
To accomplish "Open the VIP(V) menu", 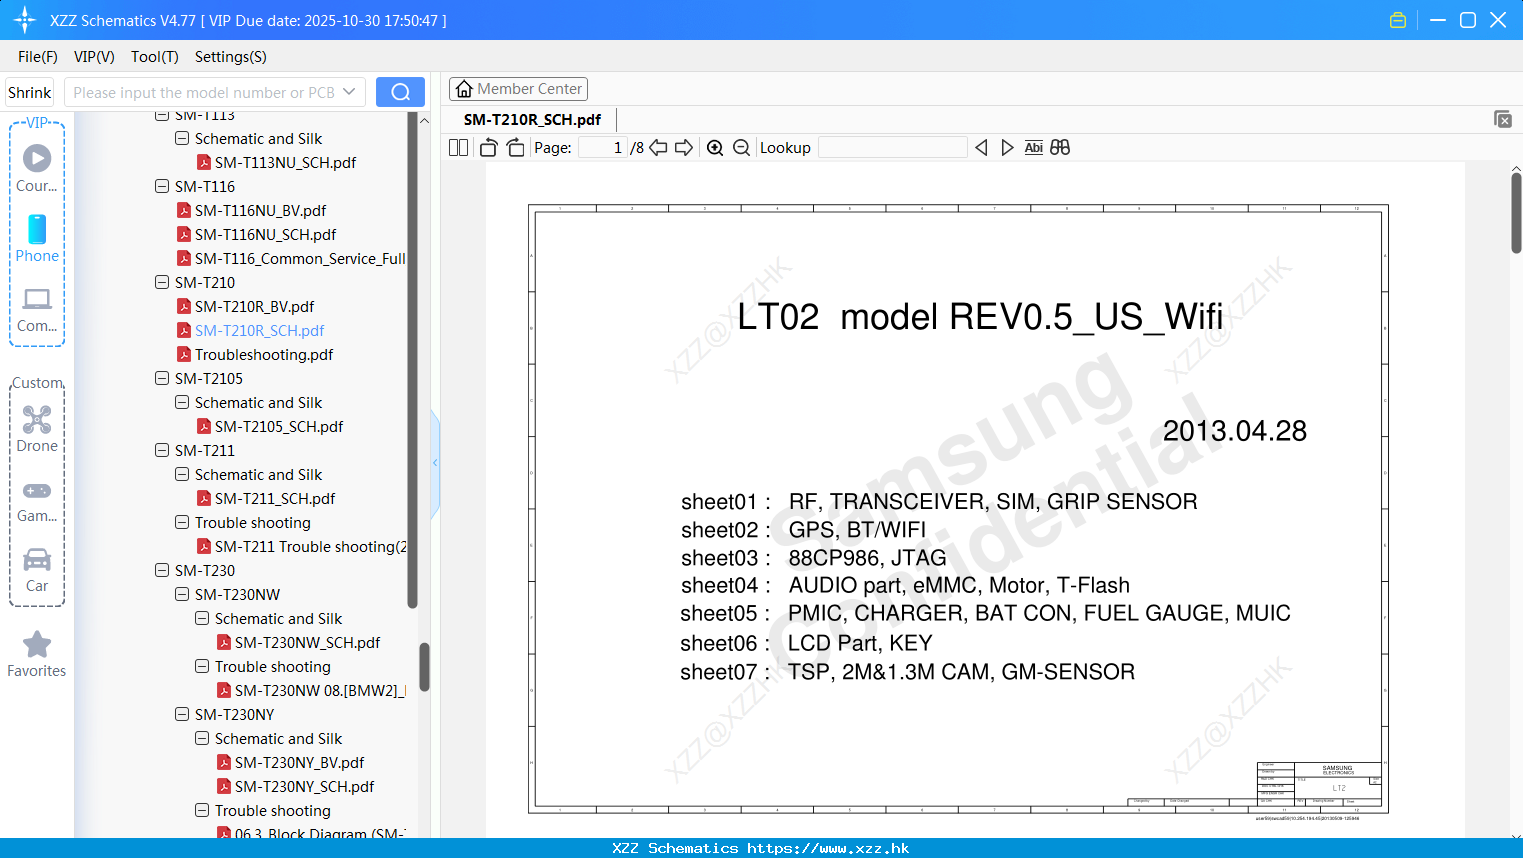I will click(94, 57).
